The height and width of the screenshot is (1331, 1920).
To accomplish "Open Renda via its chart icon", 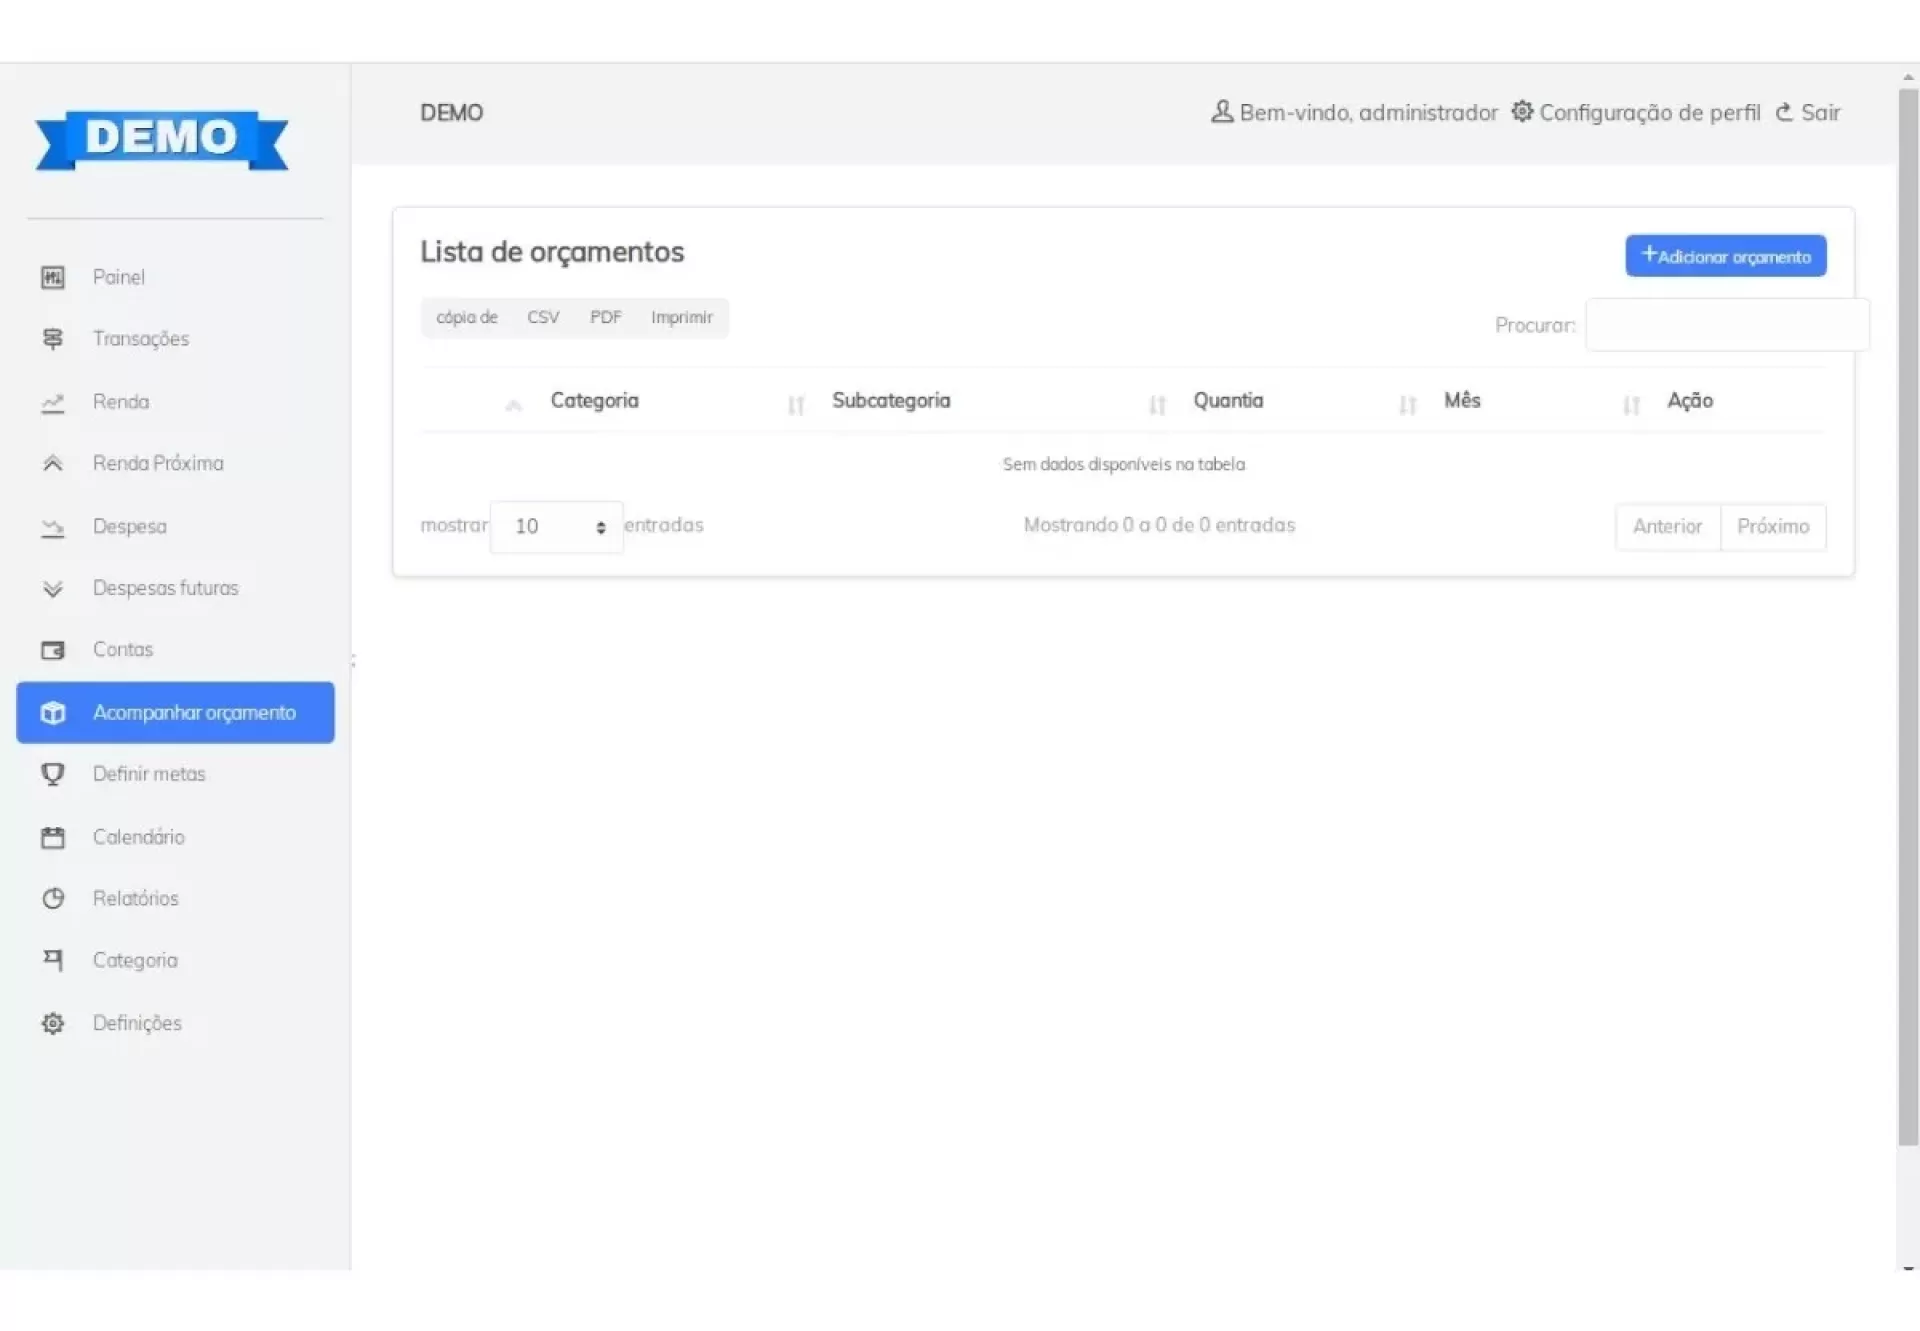I will click(53, 402).
